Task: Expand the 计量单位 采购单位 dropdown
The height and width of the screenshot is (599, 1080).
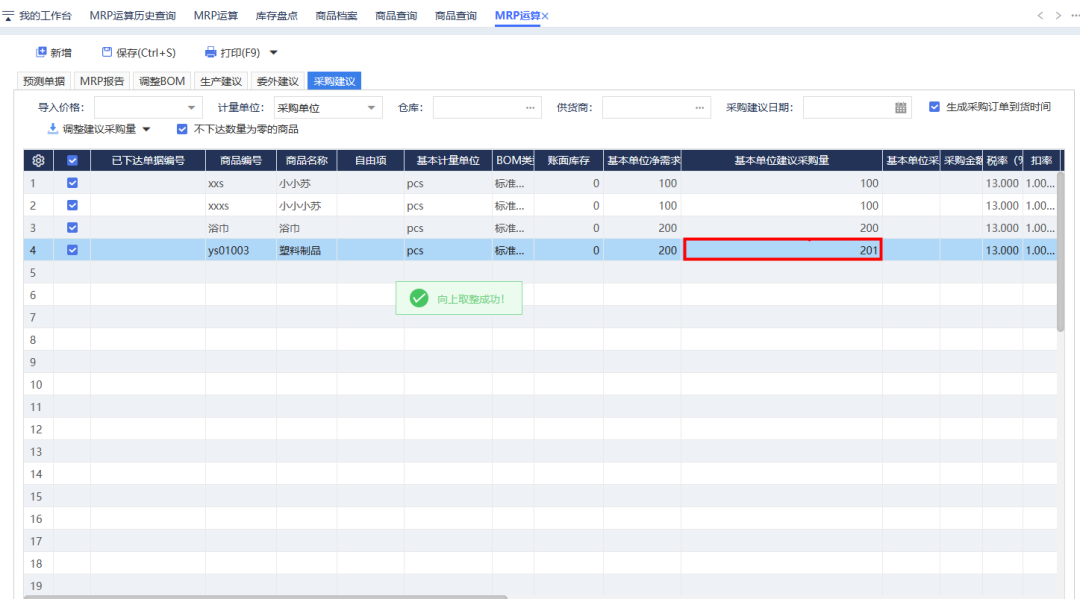Action: [x=371, y=108]
